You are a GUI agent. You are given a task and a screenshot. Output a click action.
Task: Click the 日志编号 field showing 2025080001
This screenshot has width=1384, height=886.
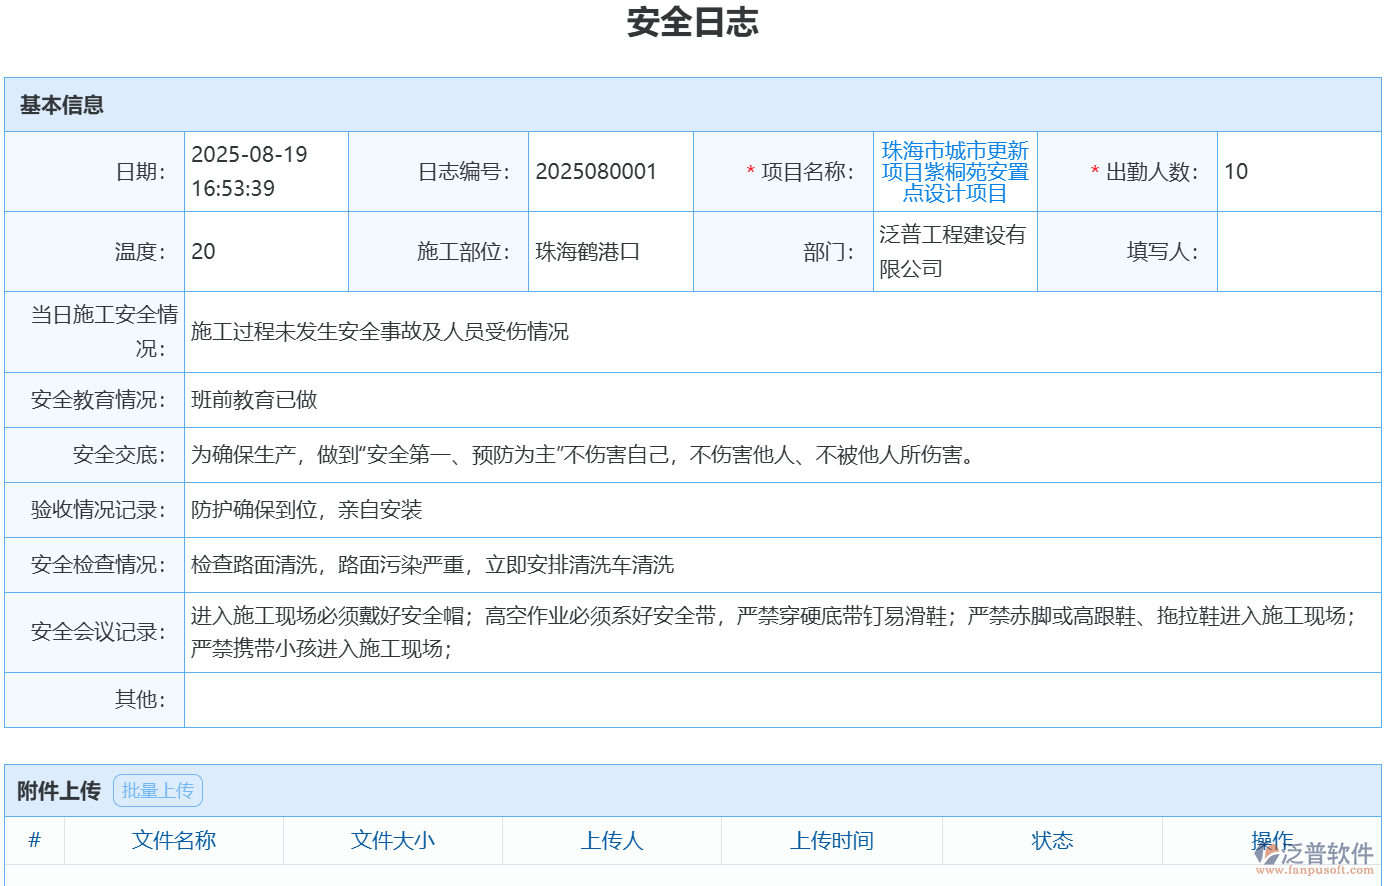pos(597,171)
